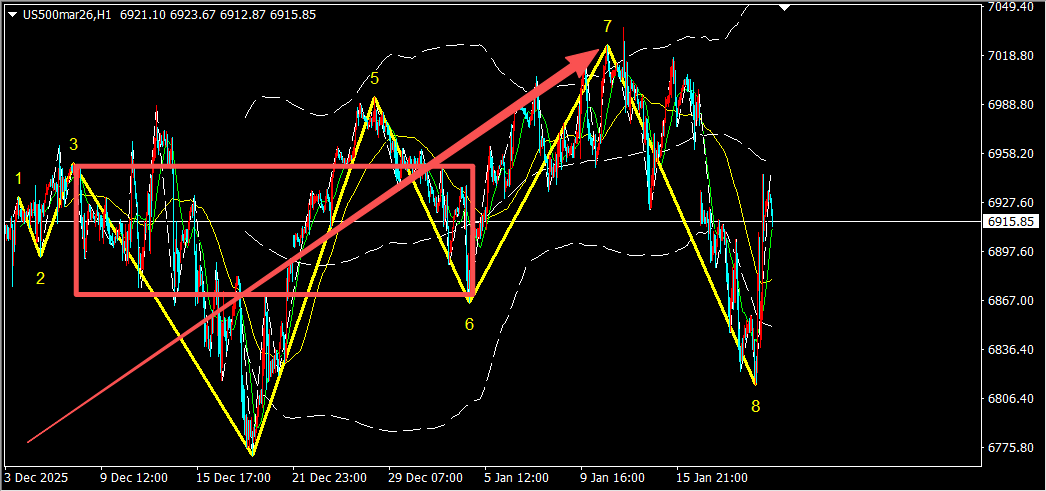This screenshot has height=491, width=1046.
Task: Select the yellow zigzag line between 7 and 8
Action: tap(681, 215)
